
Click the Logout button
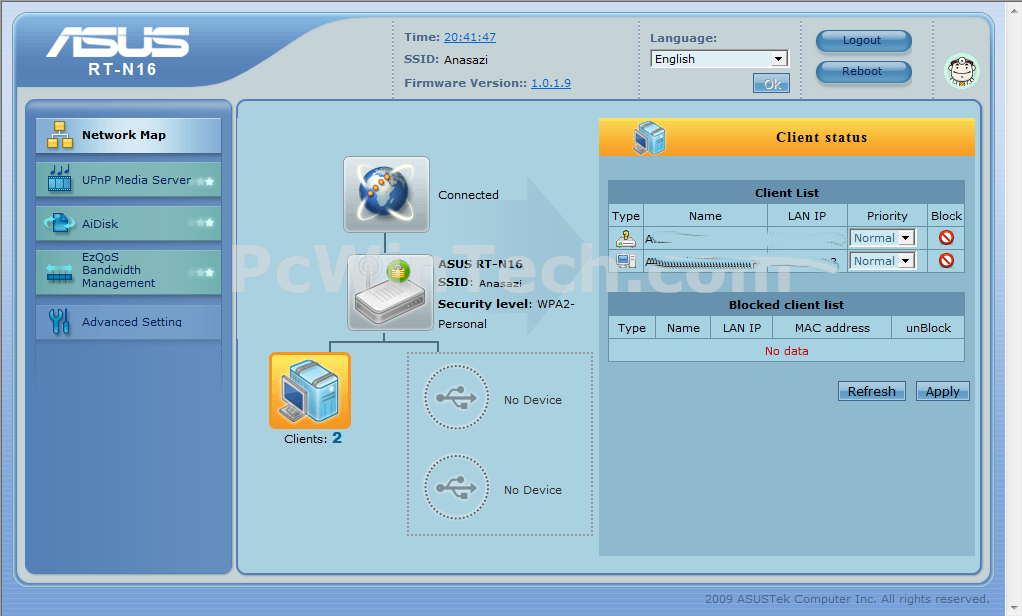pos(864,40)
